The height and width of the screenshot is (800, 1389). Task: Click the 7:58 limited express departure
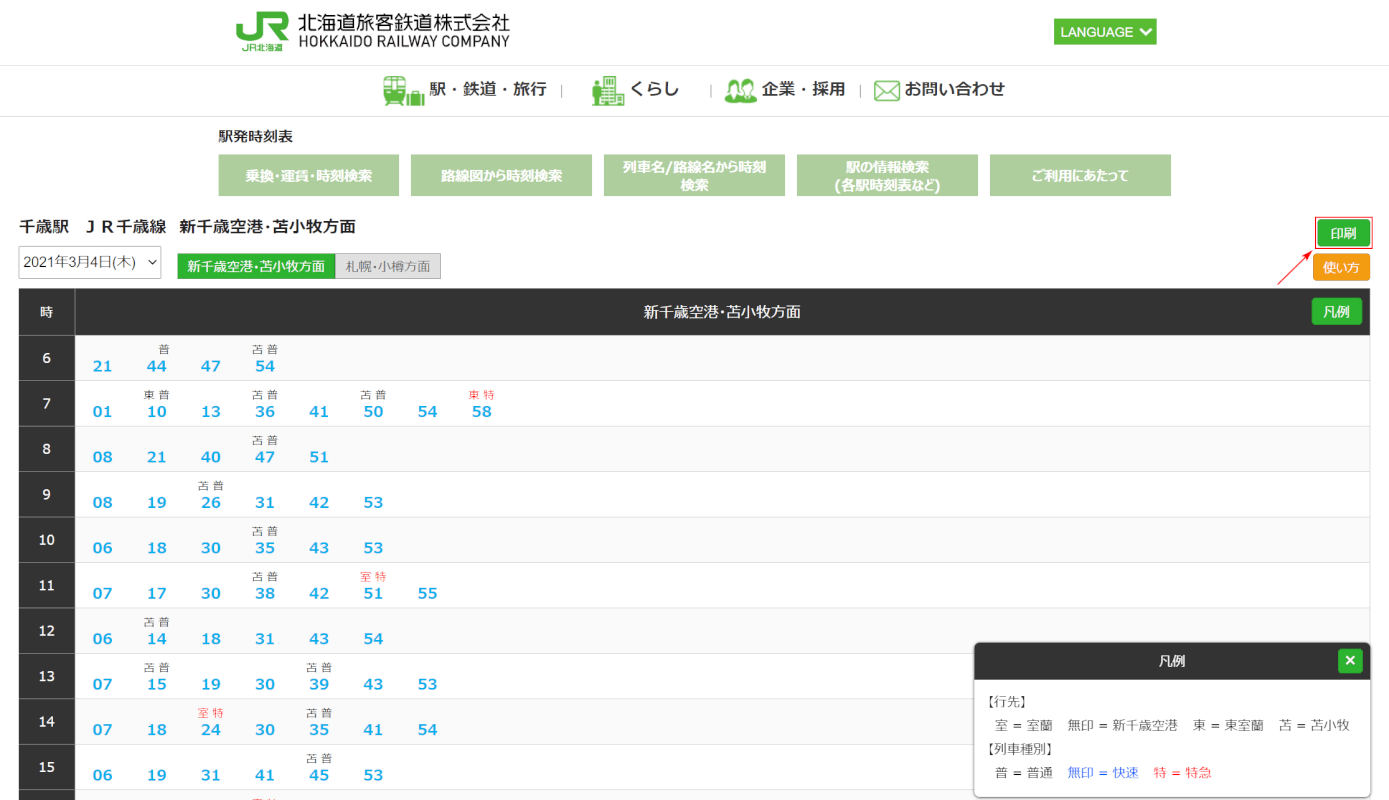[x=482, y=411]
